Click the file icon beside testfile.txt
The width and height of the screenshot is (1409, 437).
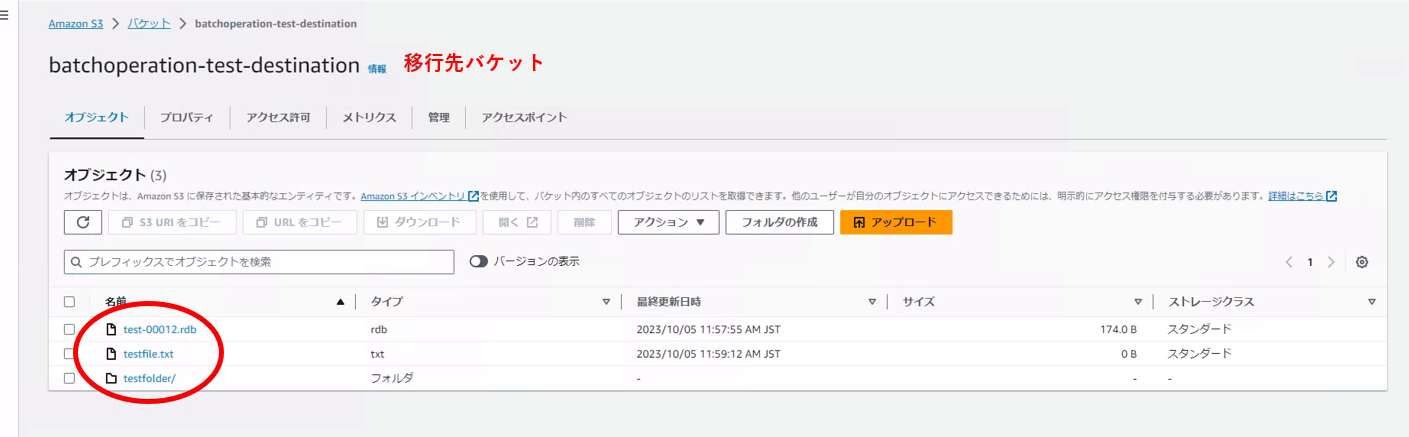(112, 354)
